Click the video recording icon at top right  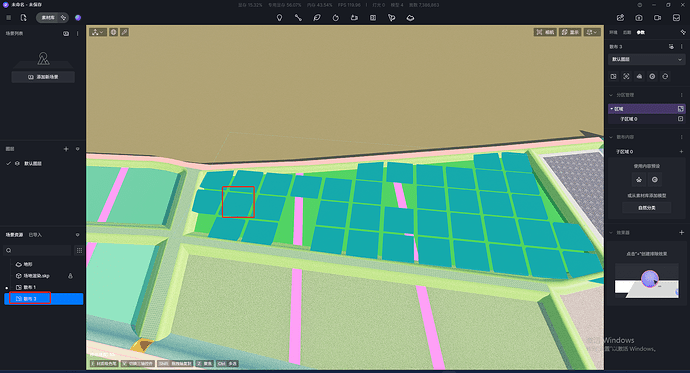[657, 18]
